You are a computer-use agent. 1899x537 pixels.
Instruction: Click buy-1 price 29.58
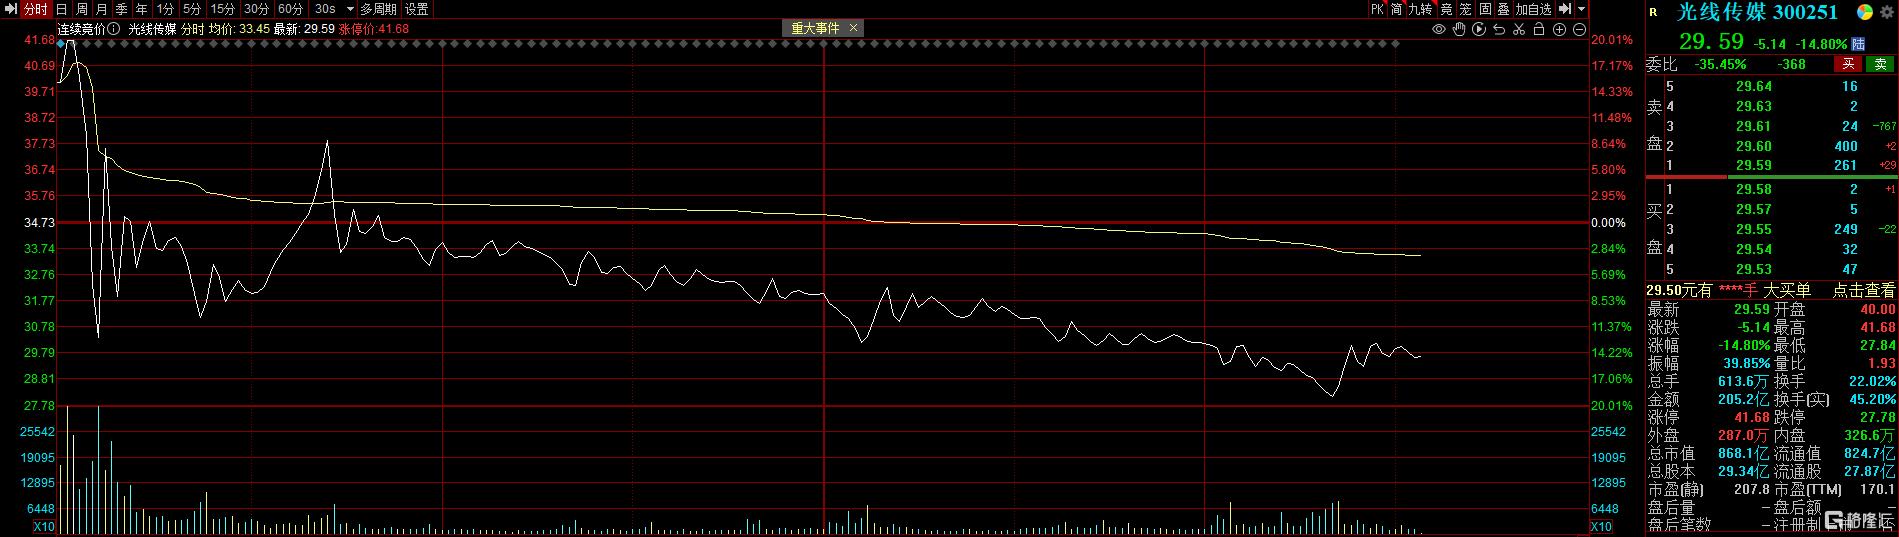1753,189
